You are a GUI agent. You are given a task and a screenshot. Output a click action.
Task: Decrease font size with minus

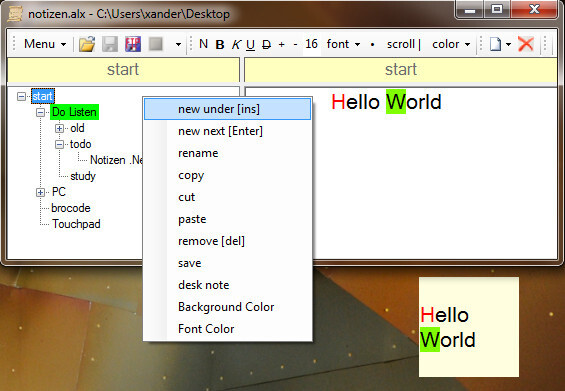[295, 44]
